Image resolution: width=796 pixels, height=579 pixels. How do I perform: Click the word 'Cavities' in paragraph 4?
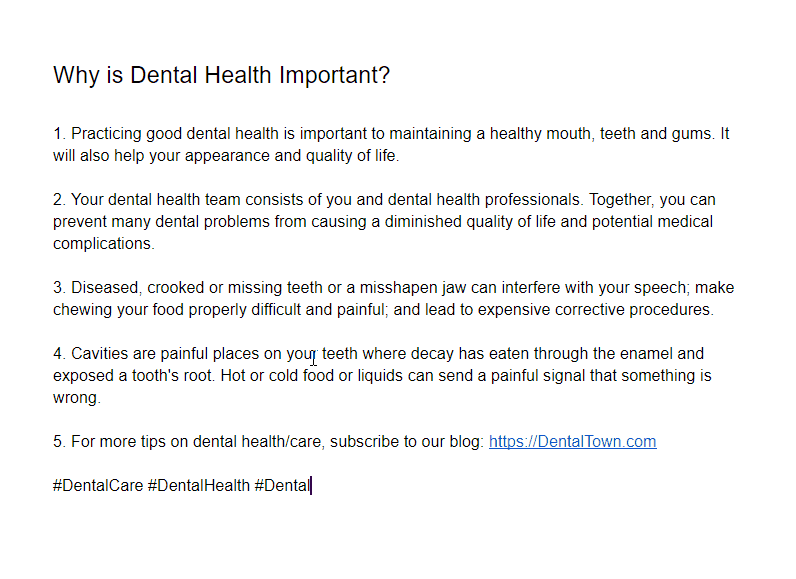point(100,354)
